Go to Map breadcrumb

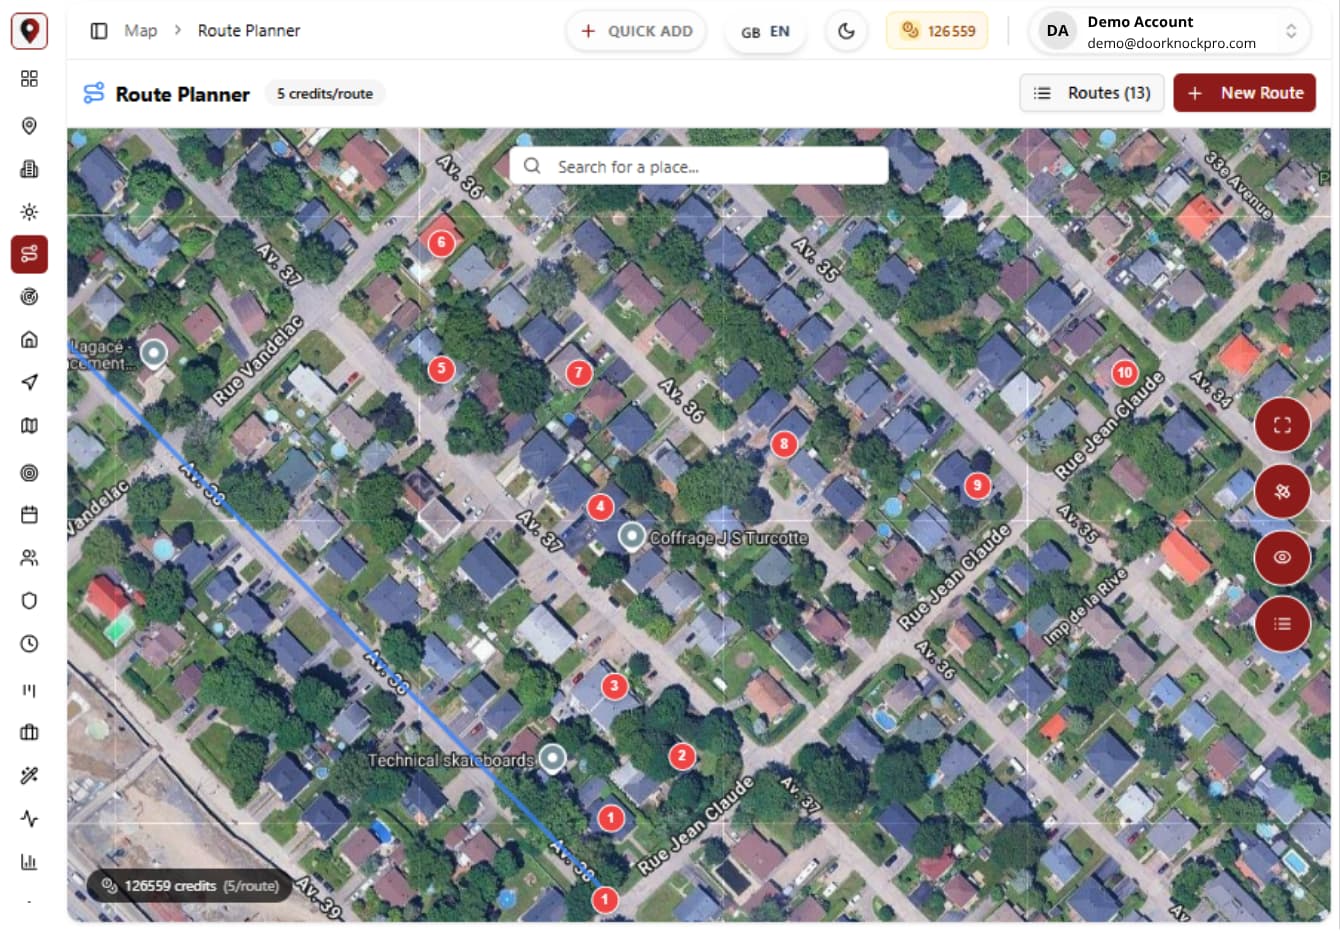tap(141, 31)
